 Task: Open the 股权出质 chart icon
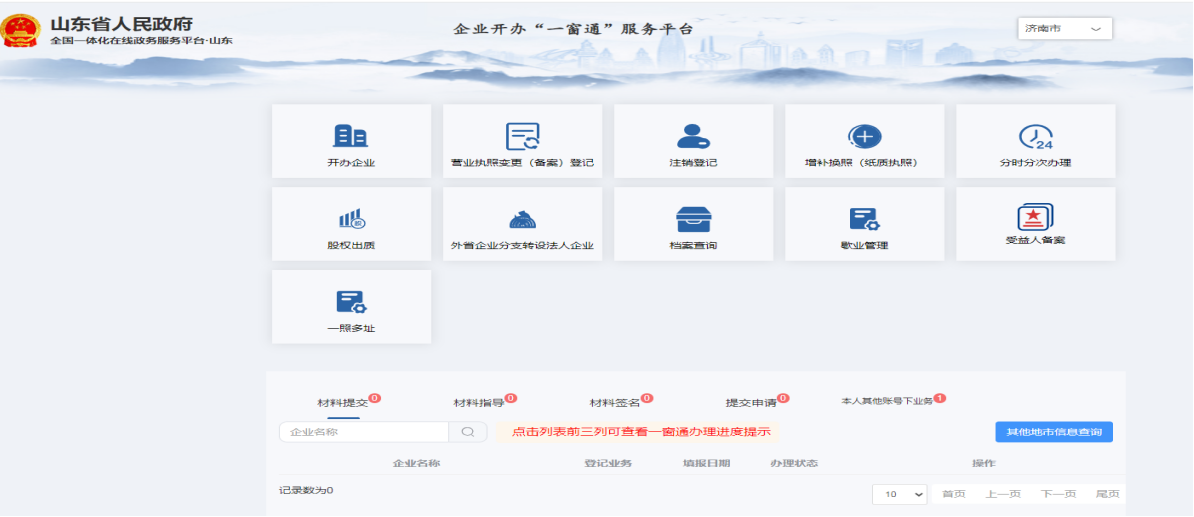tap(351, 219)
